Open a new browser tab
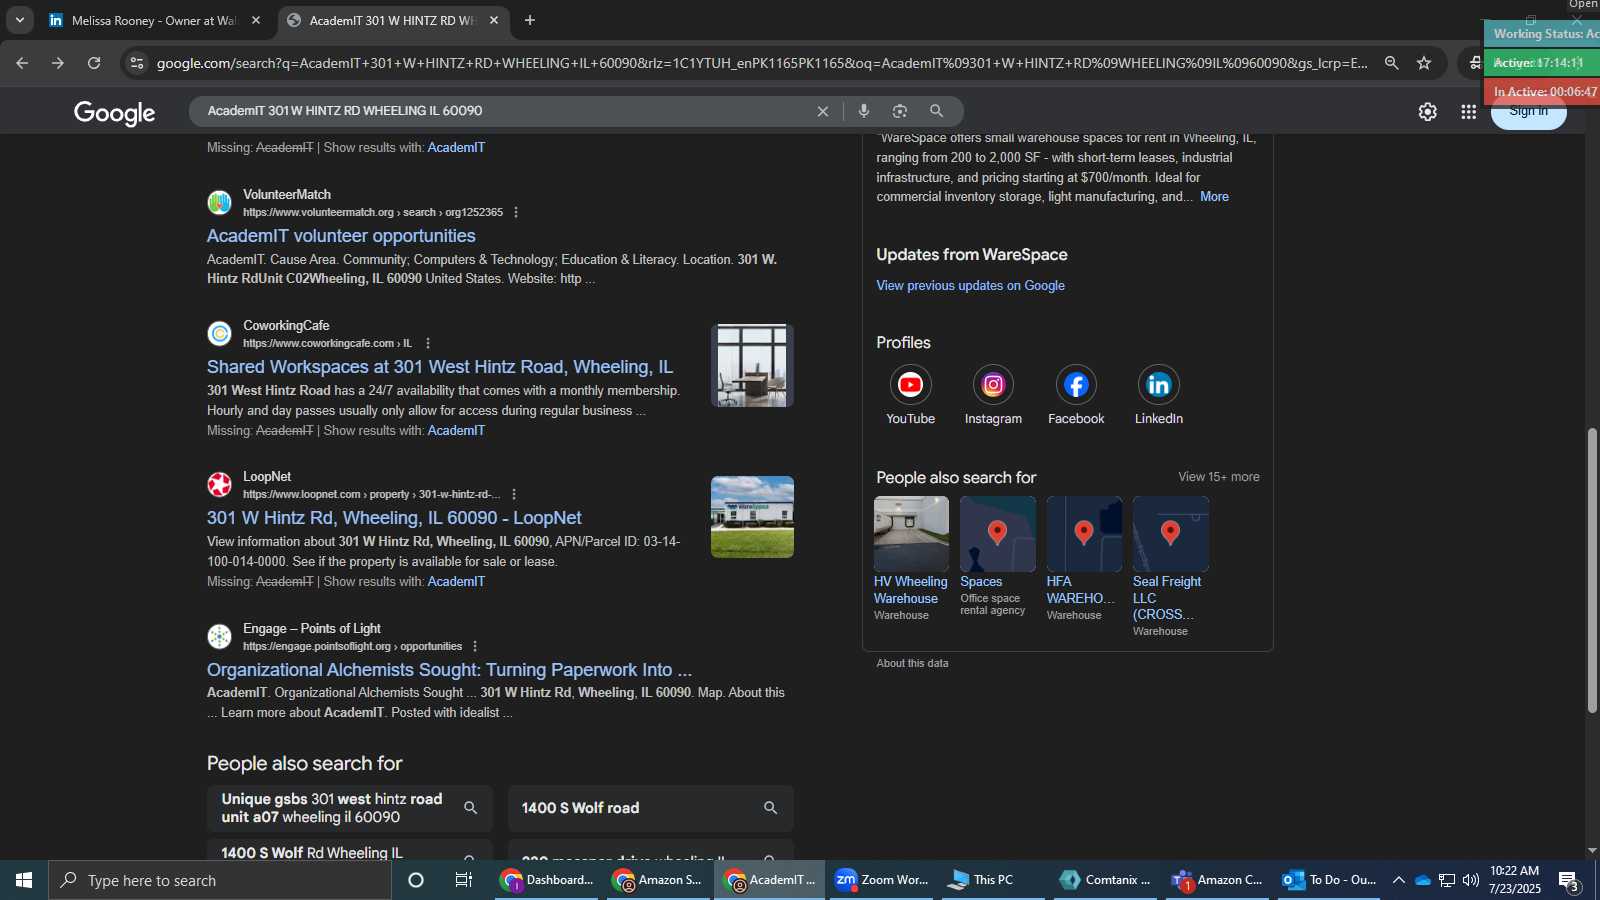This screenshot has height=900, width=1600. point(530,20)
